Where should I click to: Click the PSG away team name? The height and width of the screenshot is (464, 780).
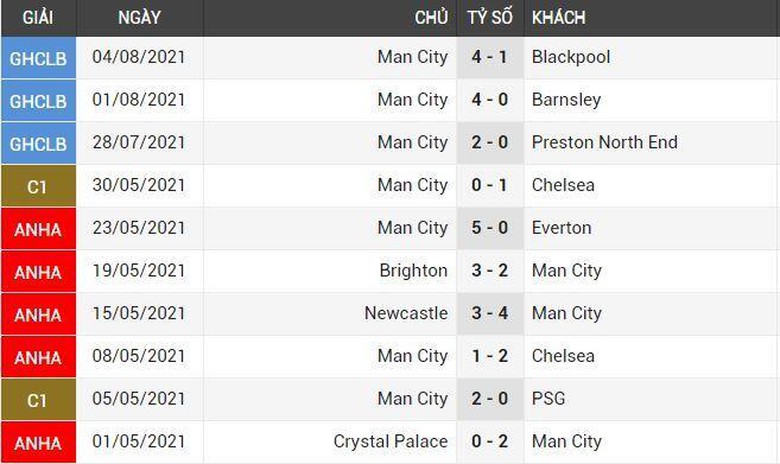548,398
